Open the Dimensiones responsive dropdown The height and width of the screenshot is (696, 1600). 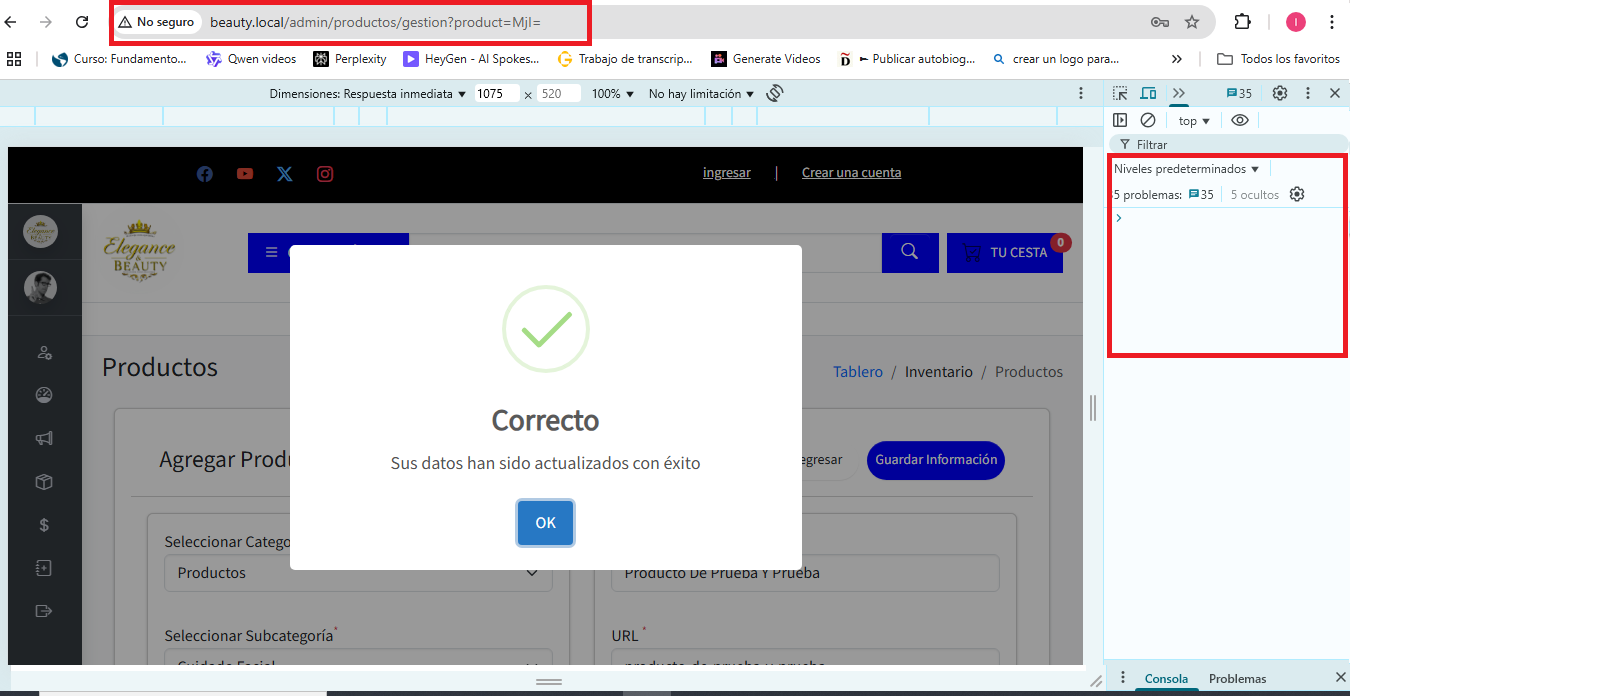367,94
